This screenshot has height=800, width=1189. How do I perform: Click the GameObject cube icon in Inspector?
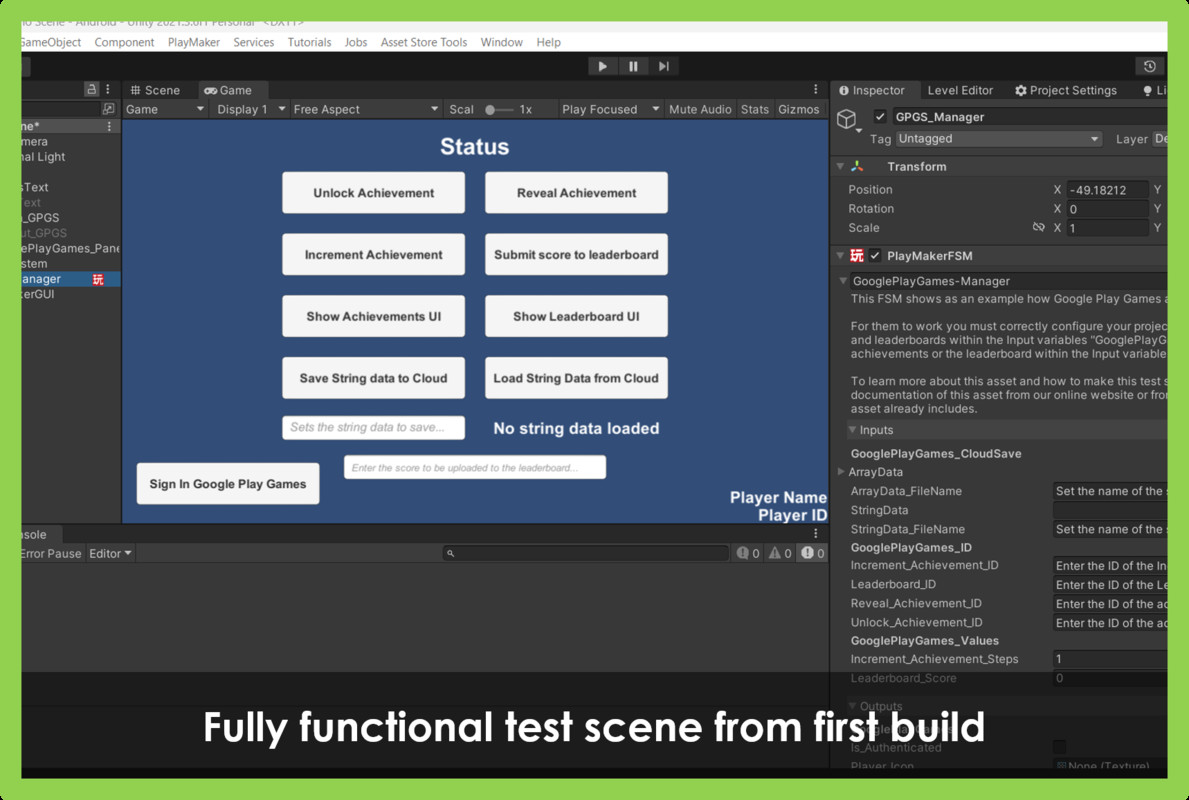pyautogui.click(x=847, y=120)
